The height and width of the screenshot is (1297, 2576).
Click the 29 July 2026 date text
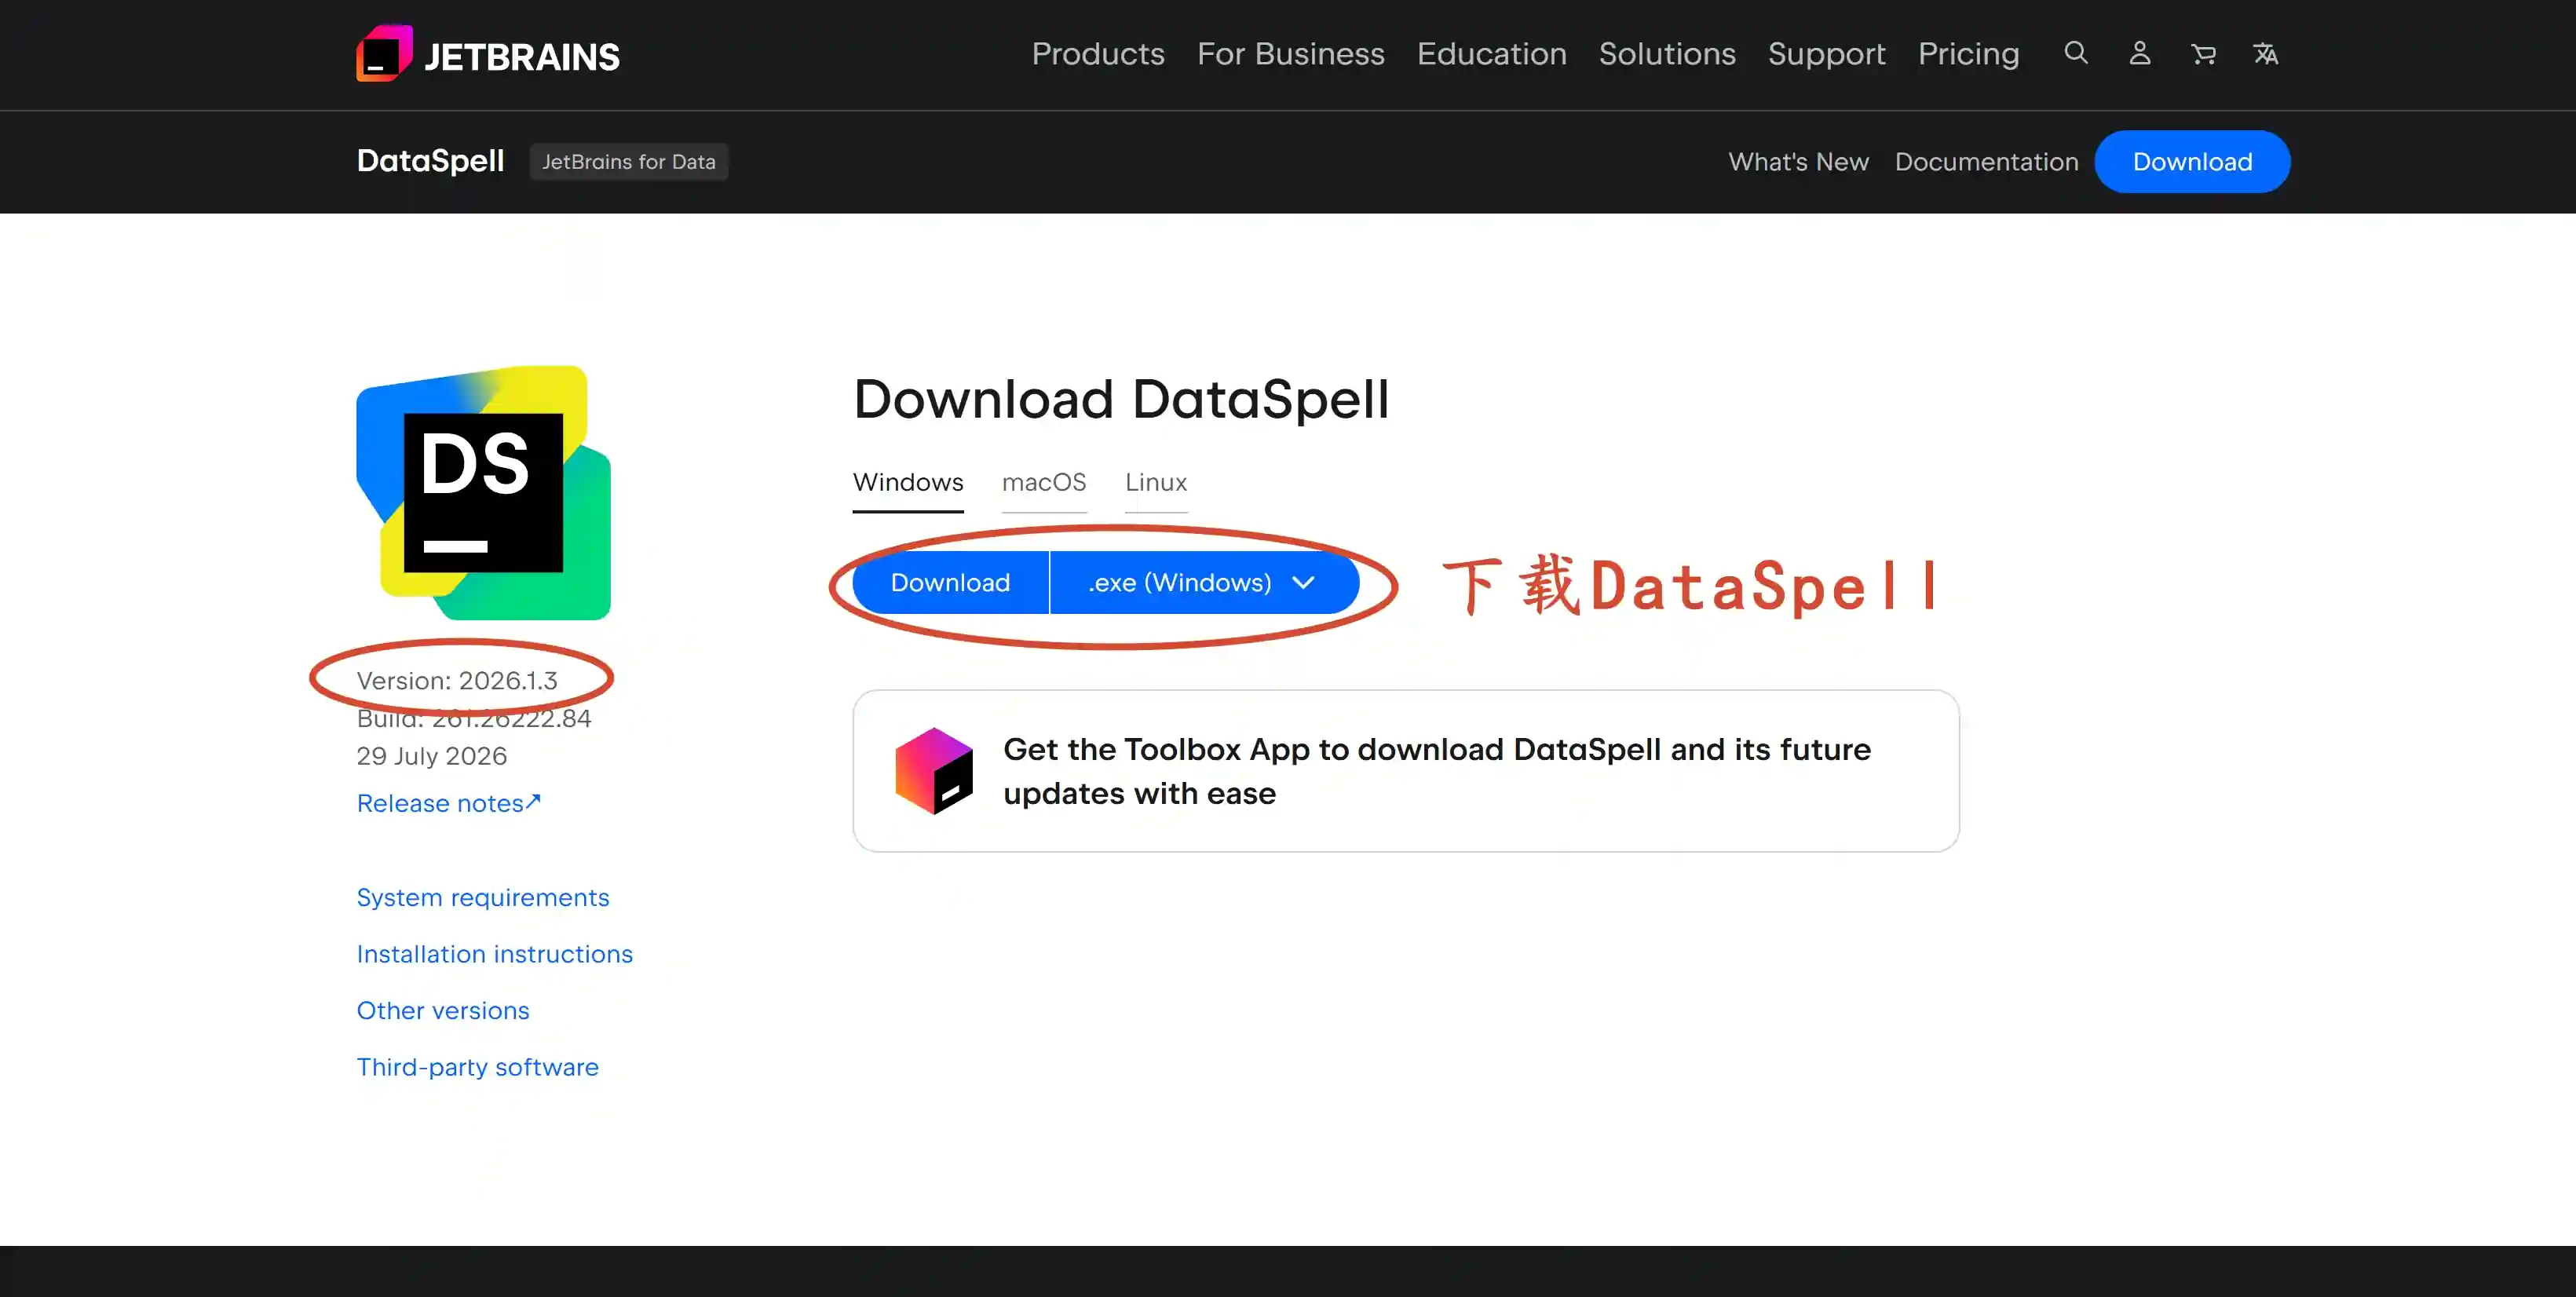(432, 756)
